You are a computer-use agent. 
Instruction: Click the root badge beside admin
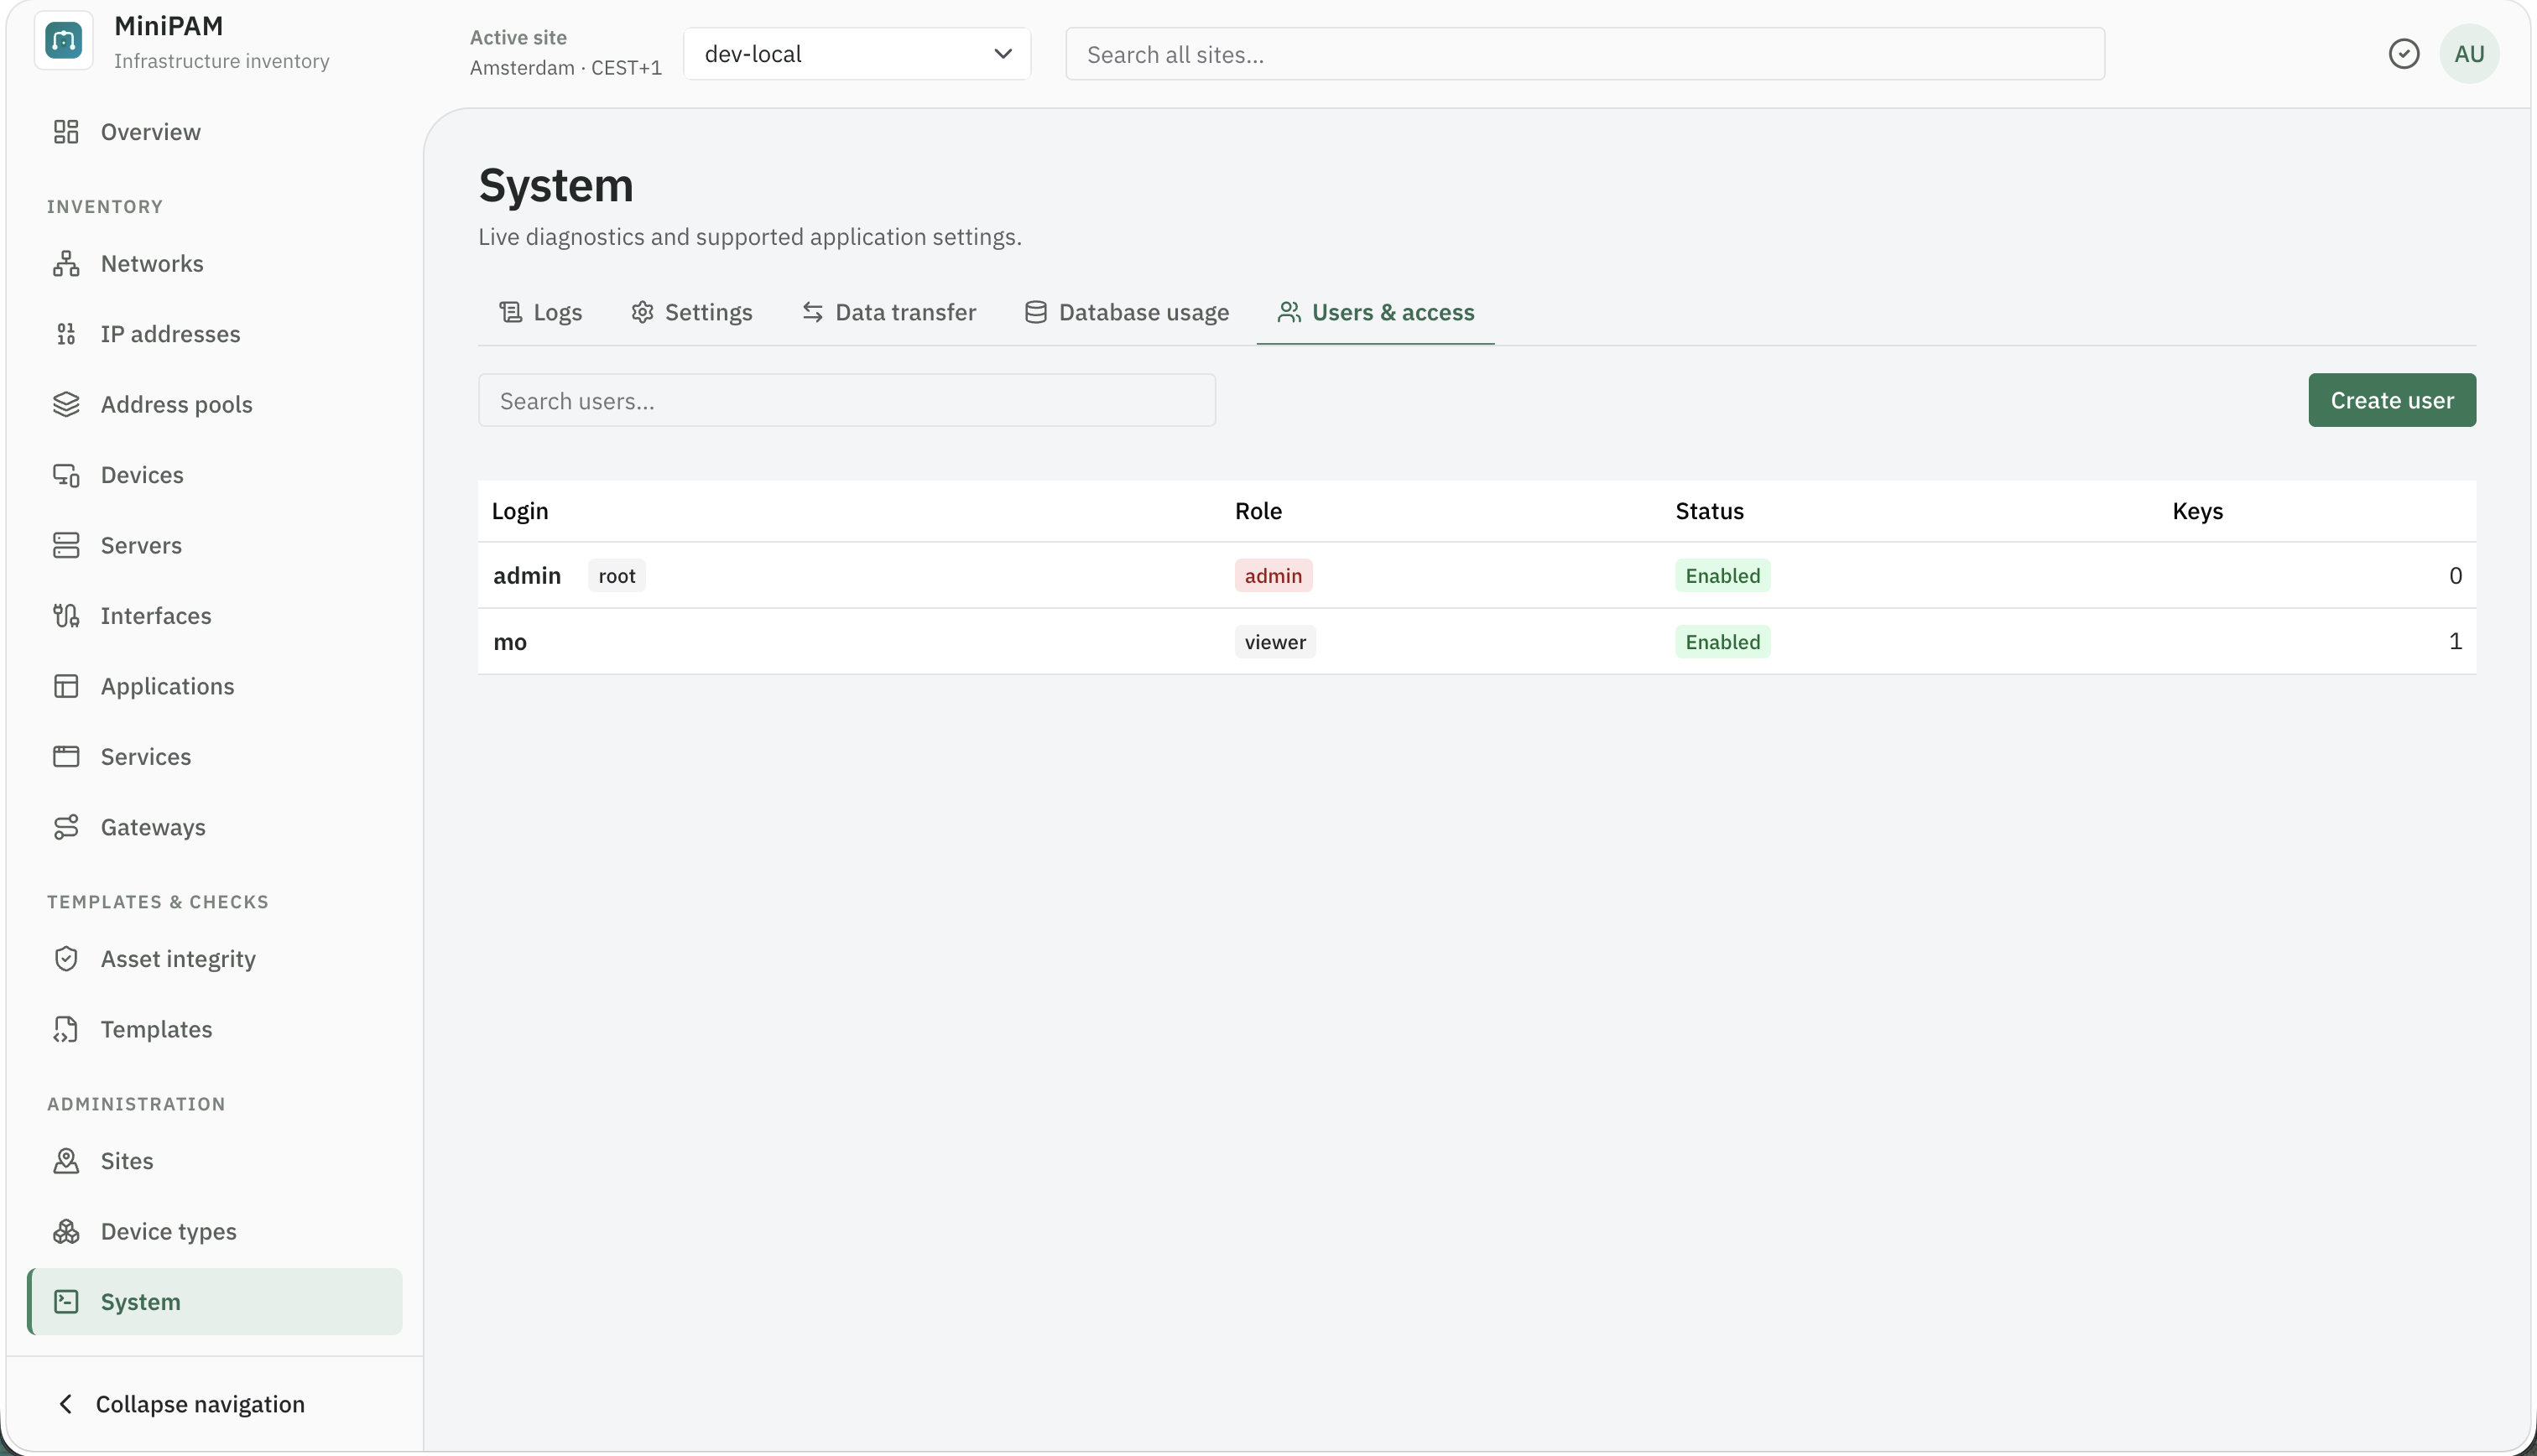617,576
